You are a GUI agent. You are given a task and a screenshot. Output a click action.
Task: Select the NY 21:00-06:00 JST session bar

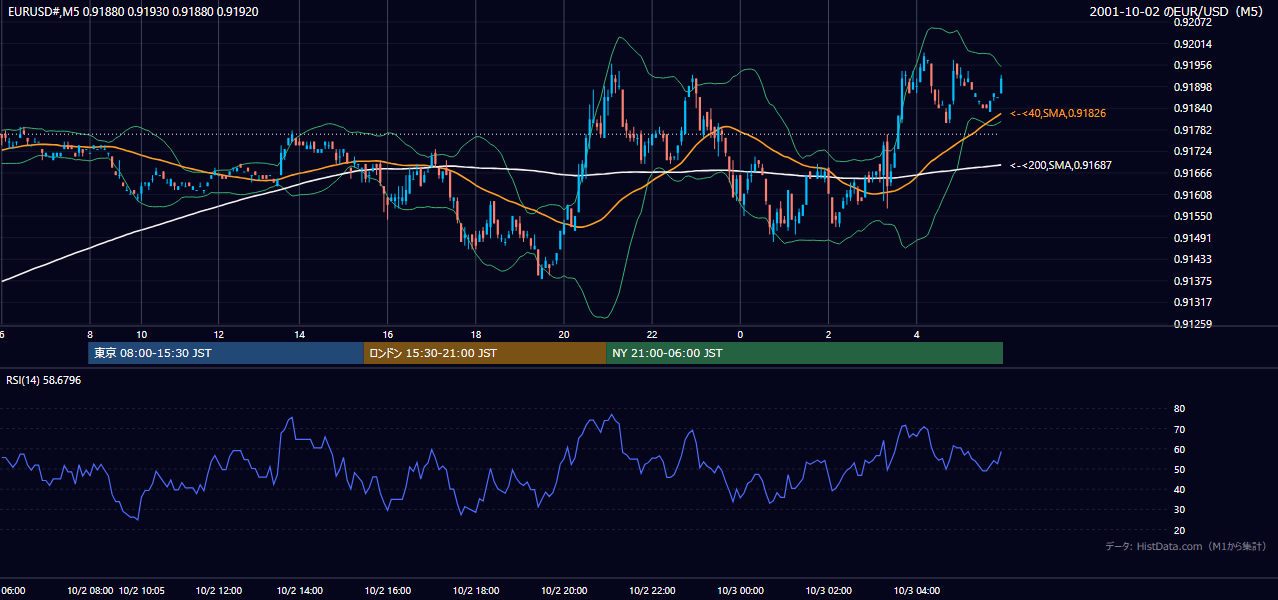click(804, 353)
